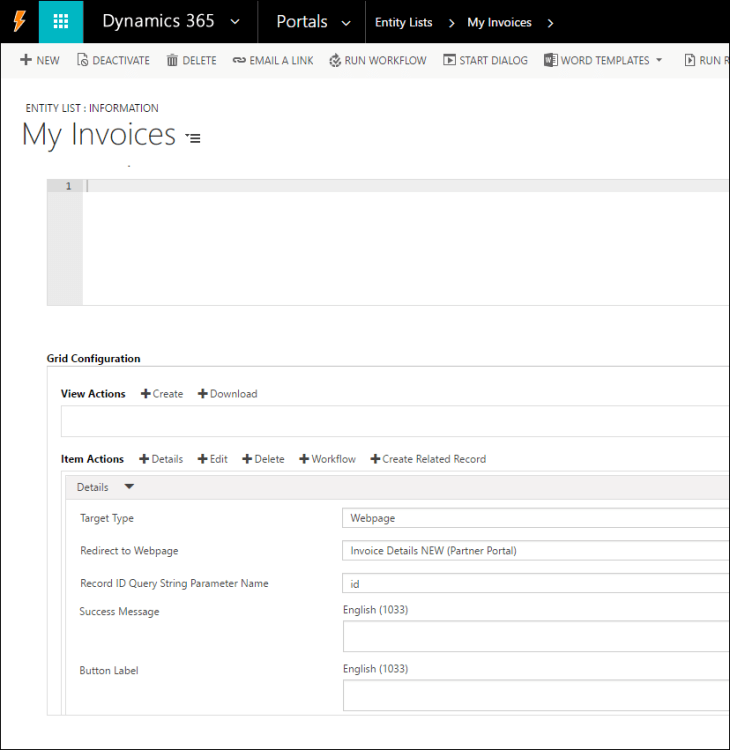The height and width of the screenshot is (750, 730).
Task: Click the My Invoices breadcrumb
Action: (x=499, y=22)
